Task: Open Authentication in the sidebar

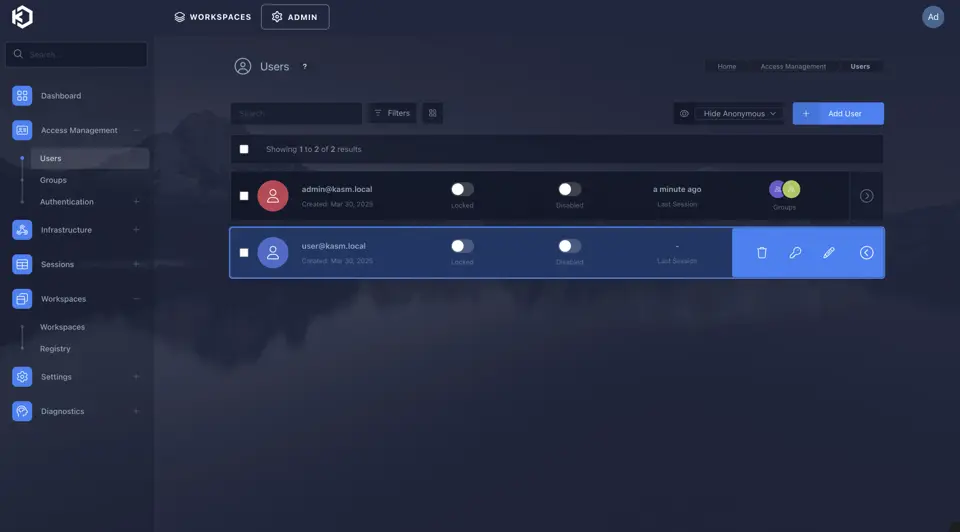Action: pos(67,202)
